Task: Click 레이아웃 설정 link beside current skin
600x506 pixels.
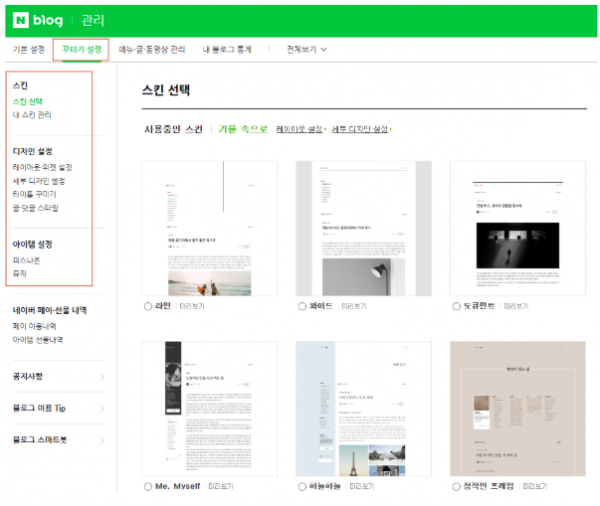Action: point(301,129)
